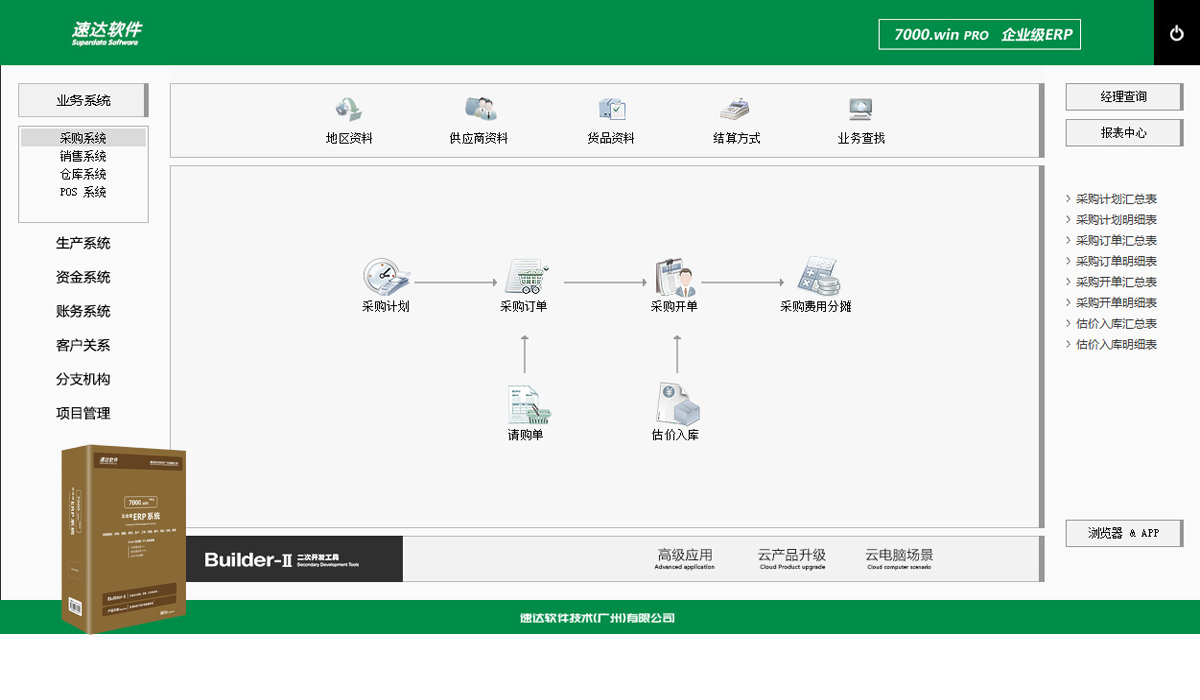Switch to 生产系统 module

(x=83, y=243)
